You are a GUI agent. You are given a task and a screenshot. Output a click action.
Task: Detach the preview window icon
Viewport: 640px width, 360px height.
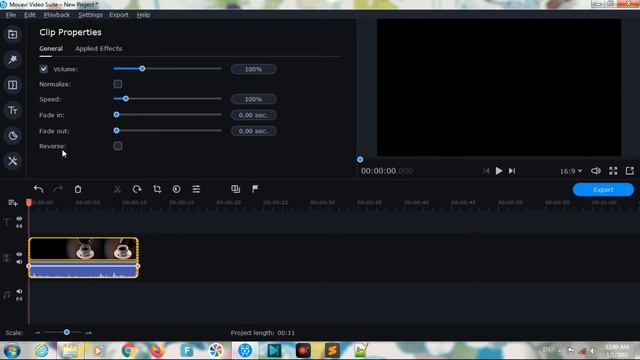[x=630, y=171]
